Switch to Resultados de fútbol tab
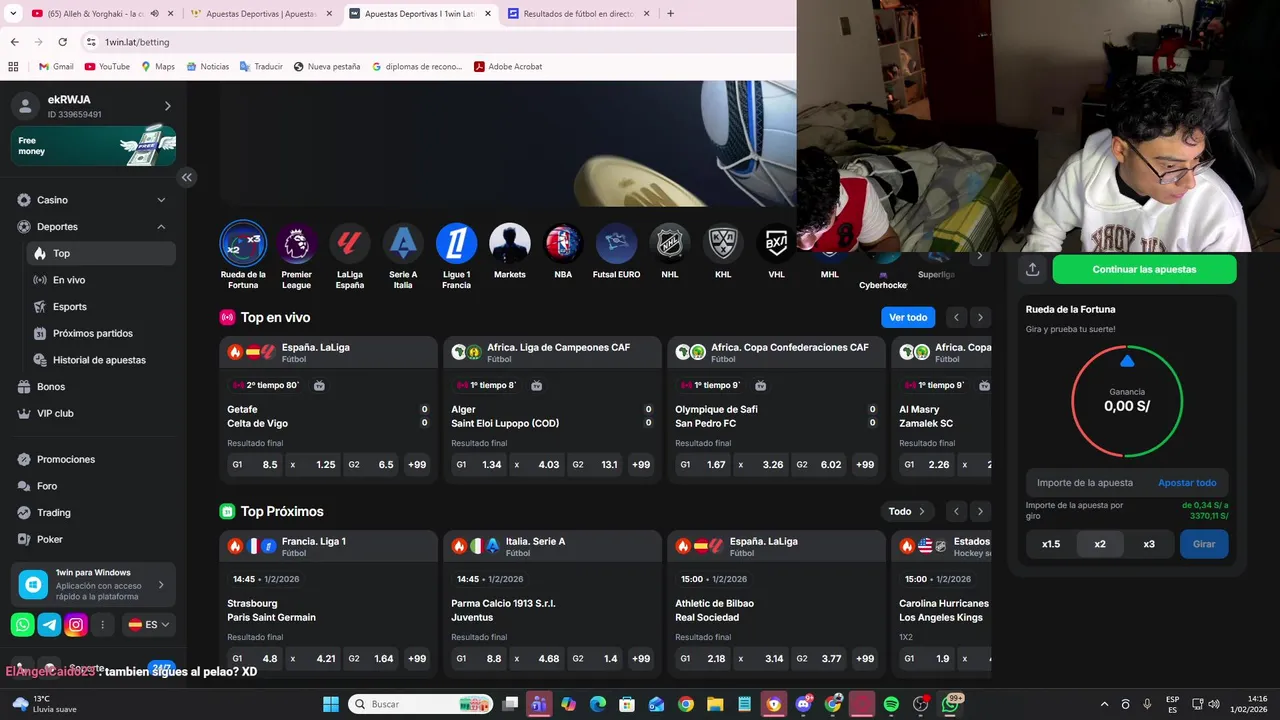1280x720 pixels. coord(578,14)
